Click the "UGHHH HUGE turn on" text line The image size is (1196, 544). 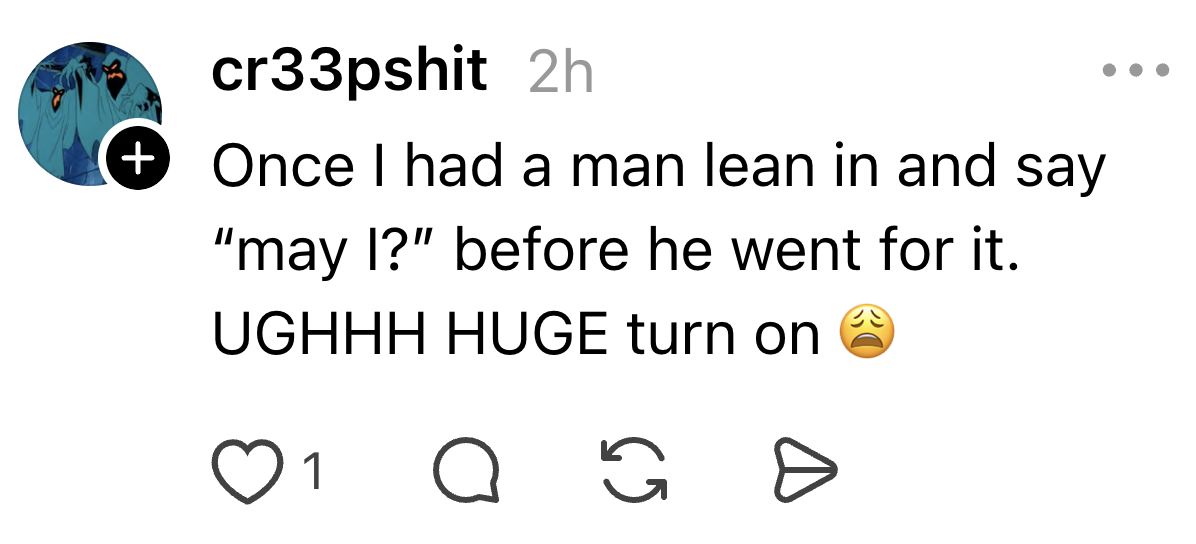point(516,333)
